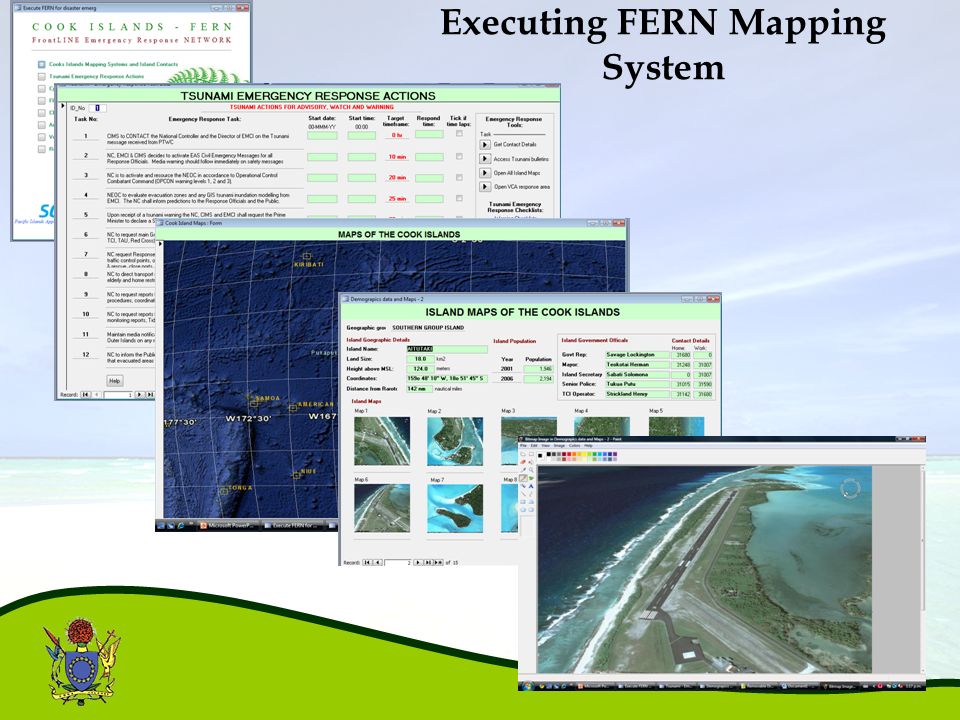
Task: Click Help button in Tsunami form
Action: point(114,381)
